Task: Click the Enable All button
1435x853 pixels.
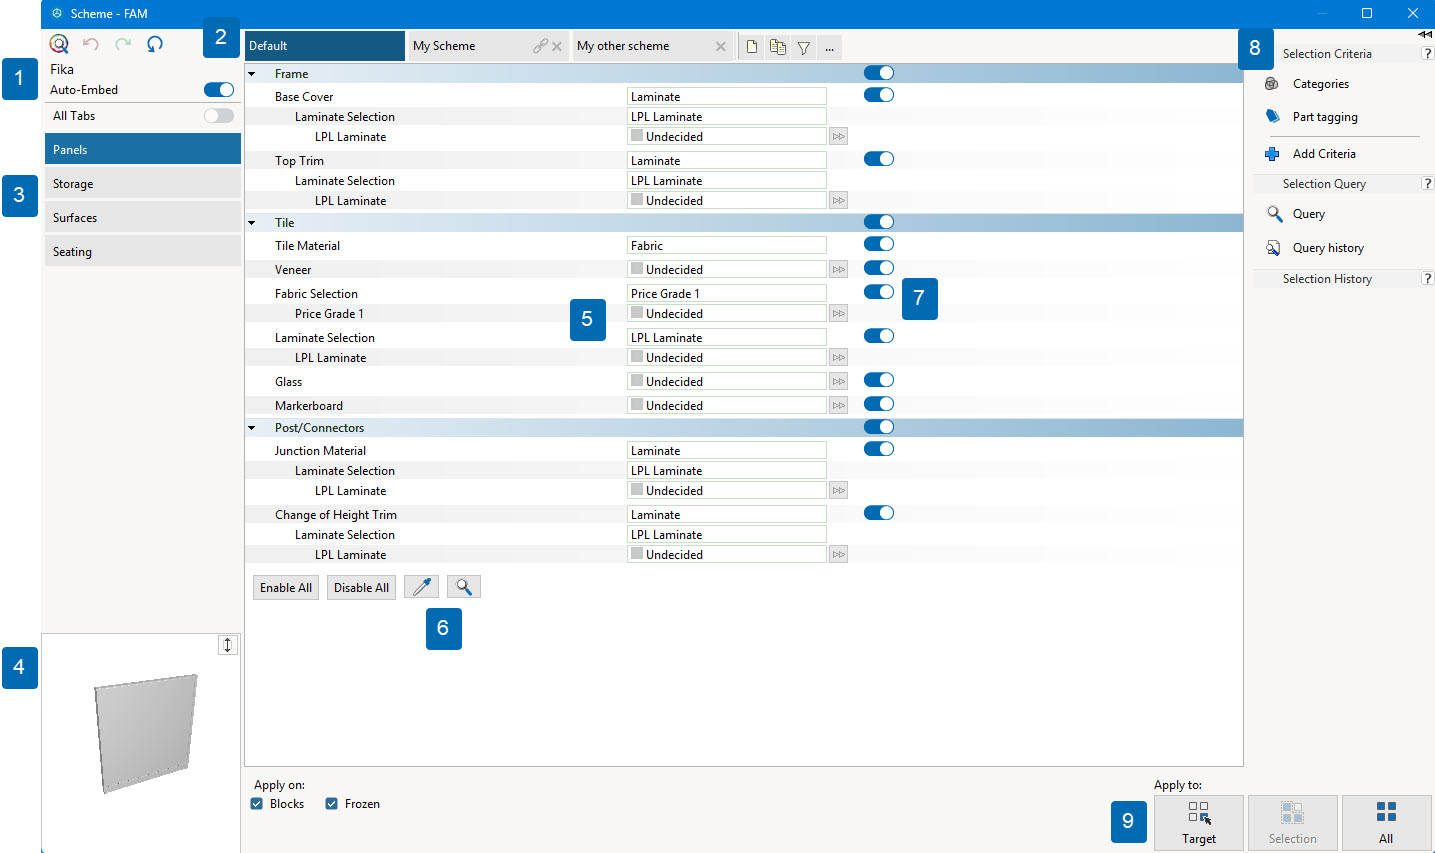Action: [x=286, y=587]
